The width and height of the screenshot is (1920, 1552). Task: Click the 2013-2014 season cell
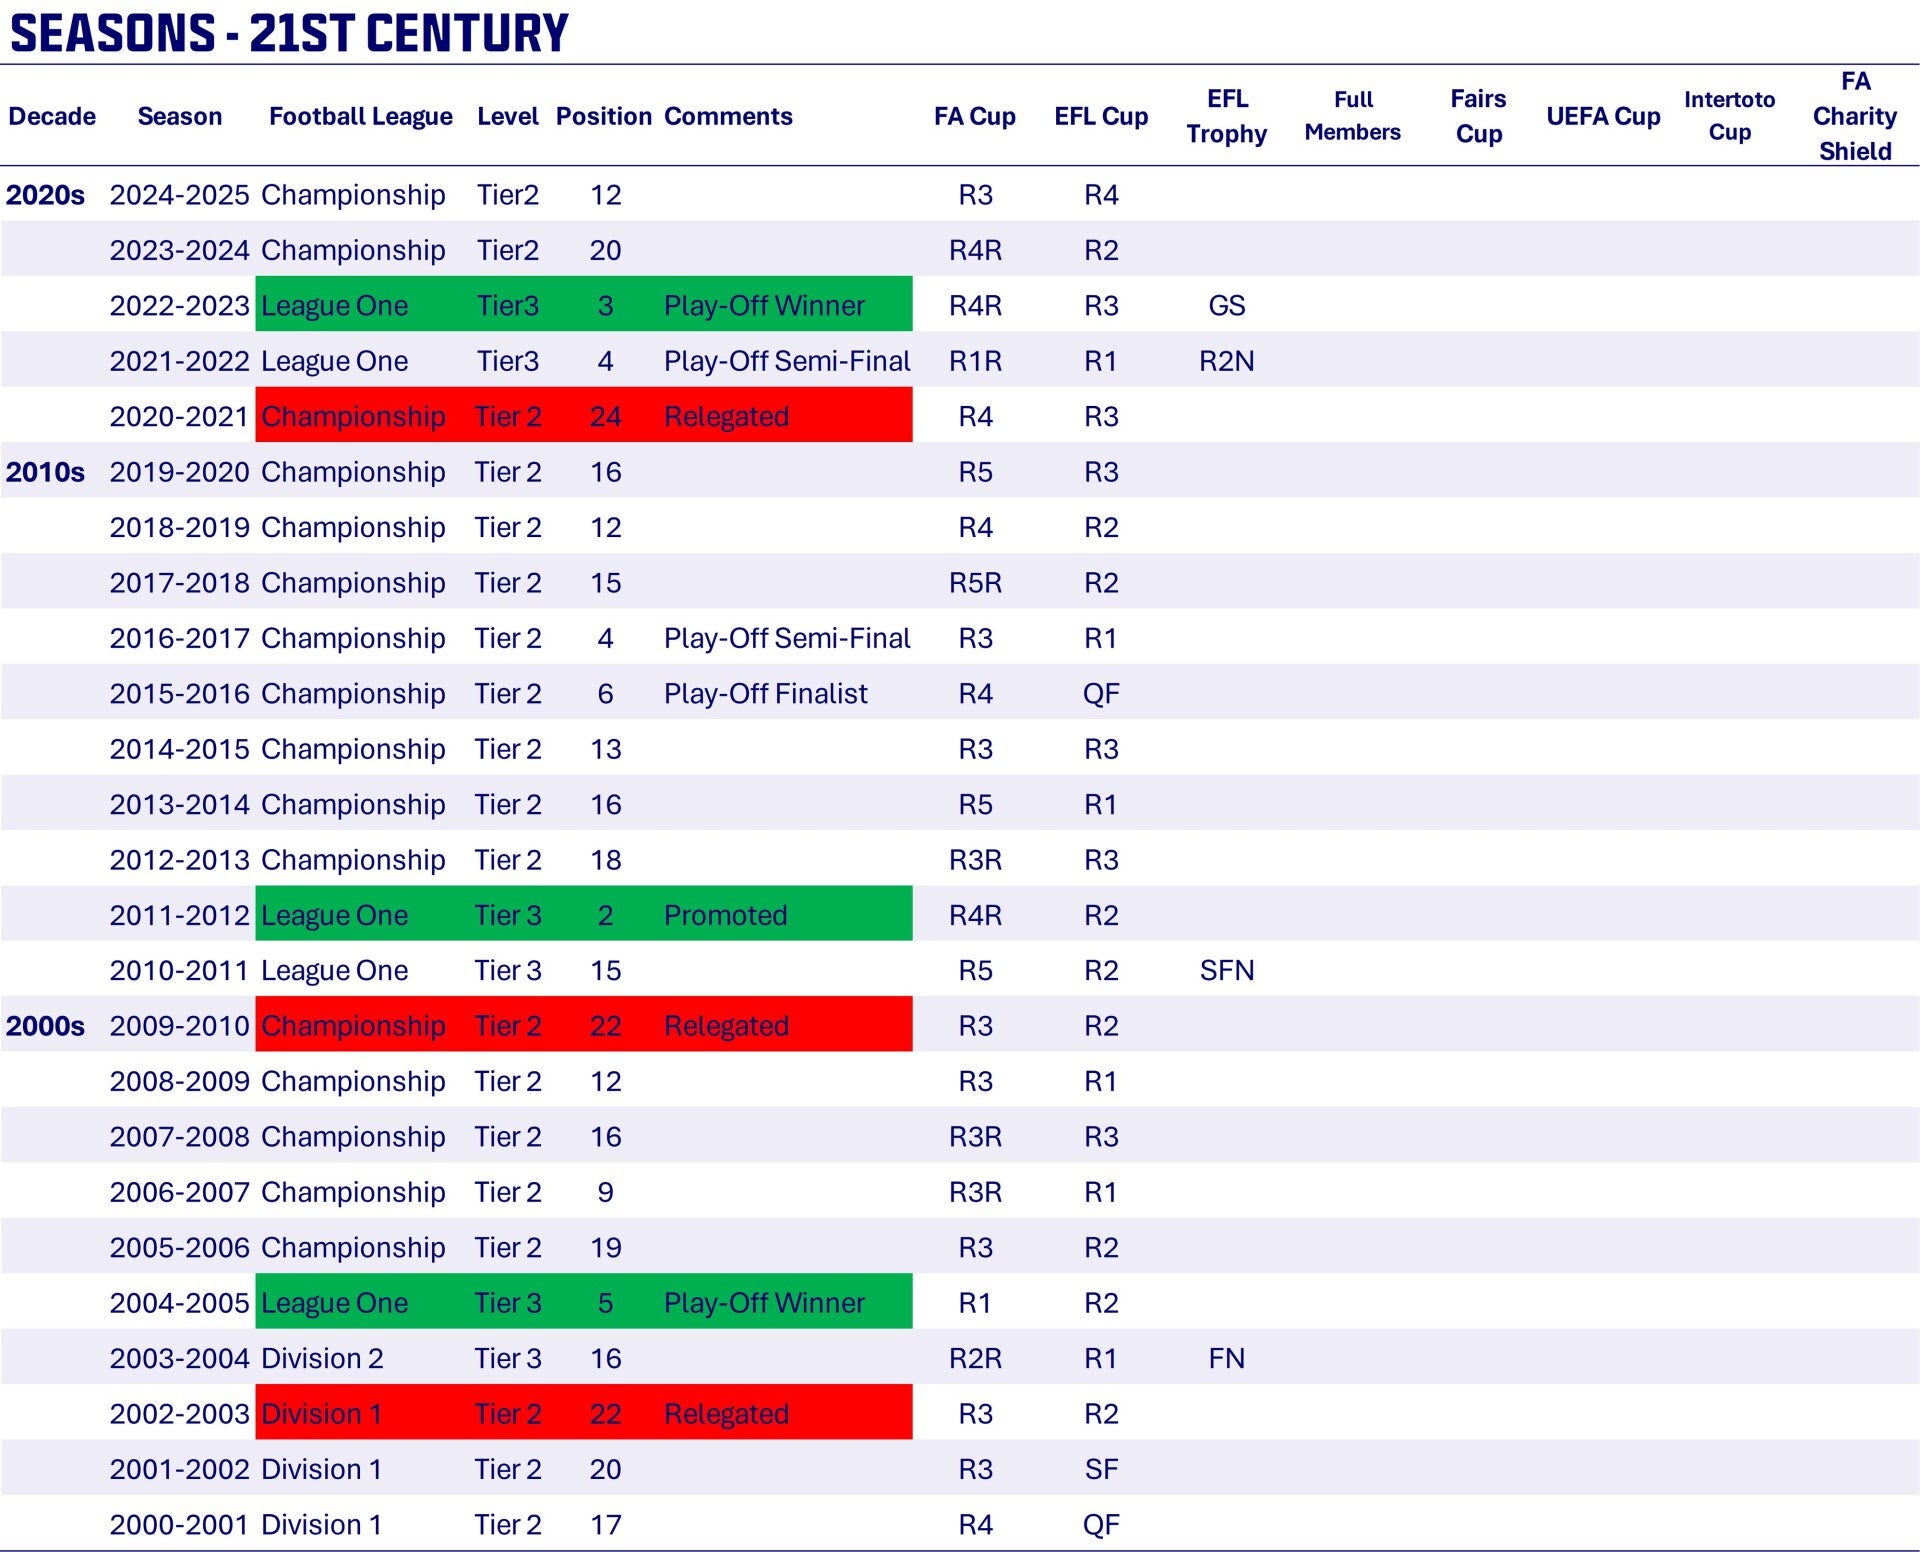pos(180,804)
